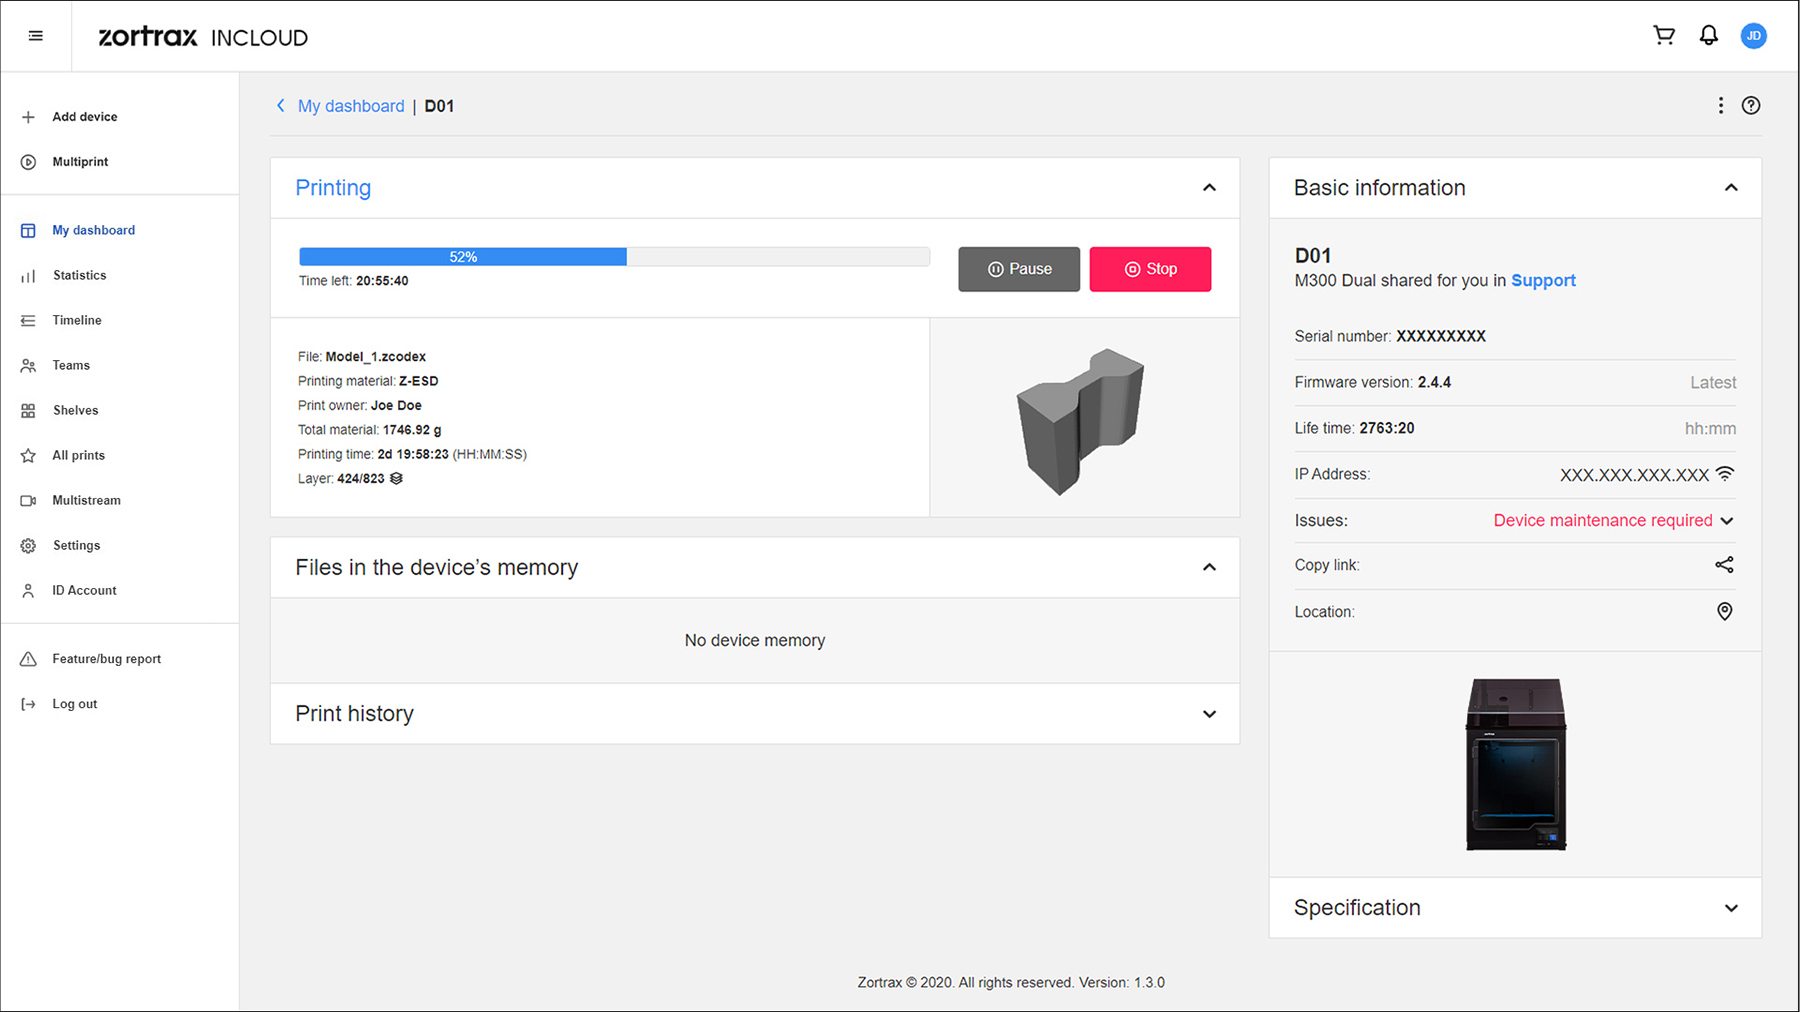
Task: Open the three-dot options menu
Action: click(x=1721, y=106)
